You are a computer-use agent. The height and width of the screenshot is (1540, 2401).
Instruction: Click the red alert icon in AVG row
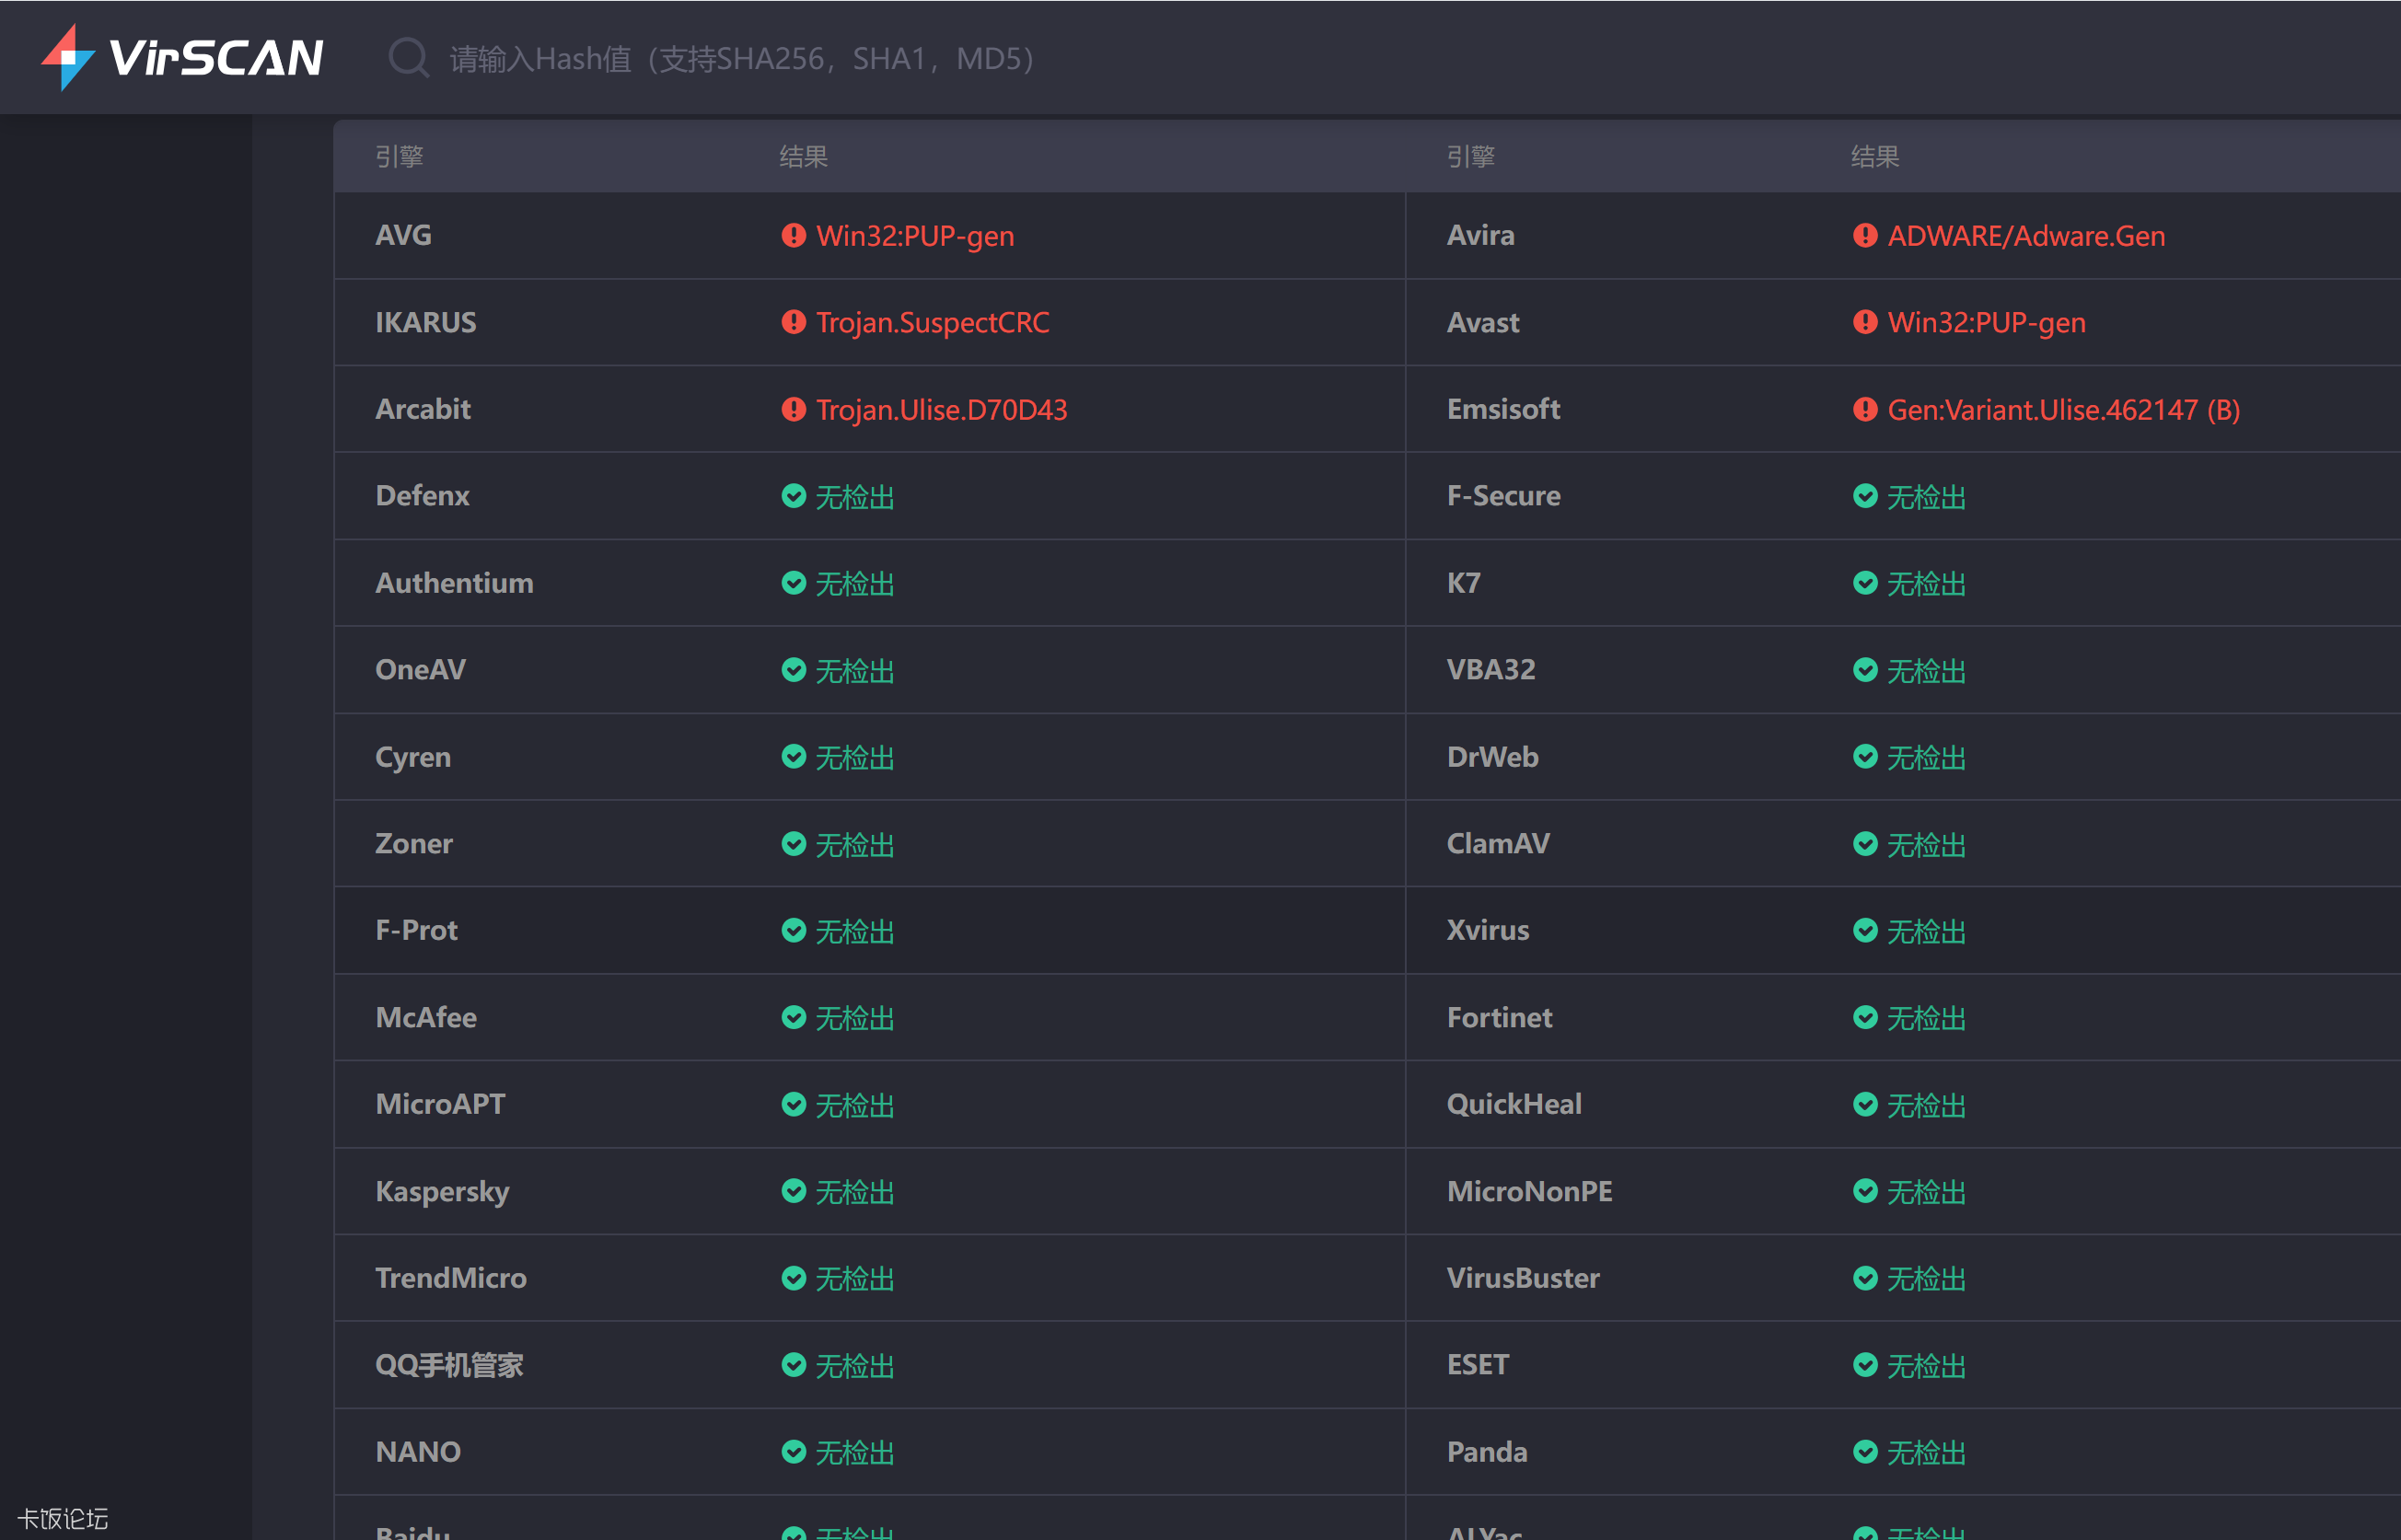pyautogui.click(x=793, y=236)
